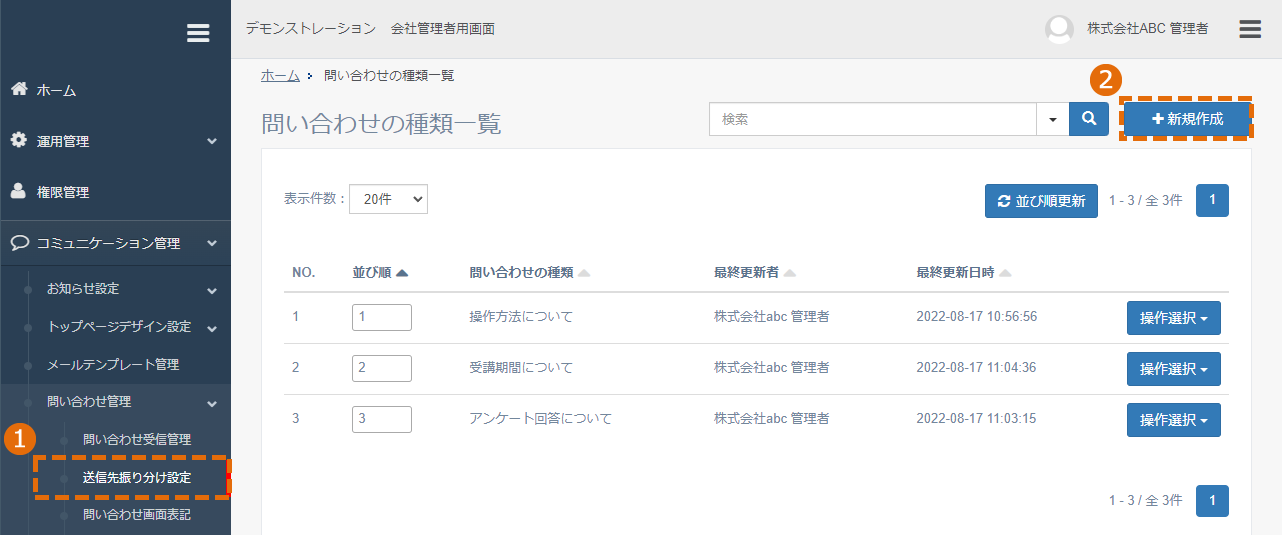This screenshot has height=535, width=1282.
Task: Click the bottom pagination page 1 button
Action: pyautogui.click(x=1212, y=501)
